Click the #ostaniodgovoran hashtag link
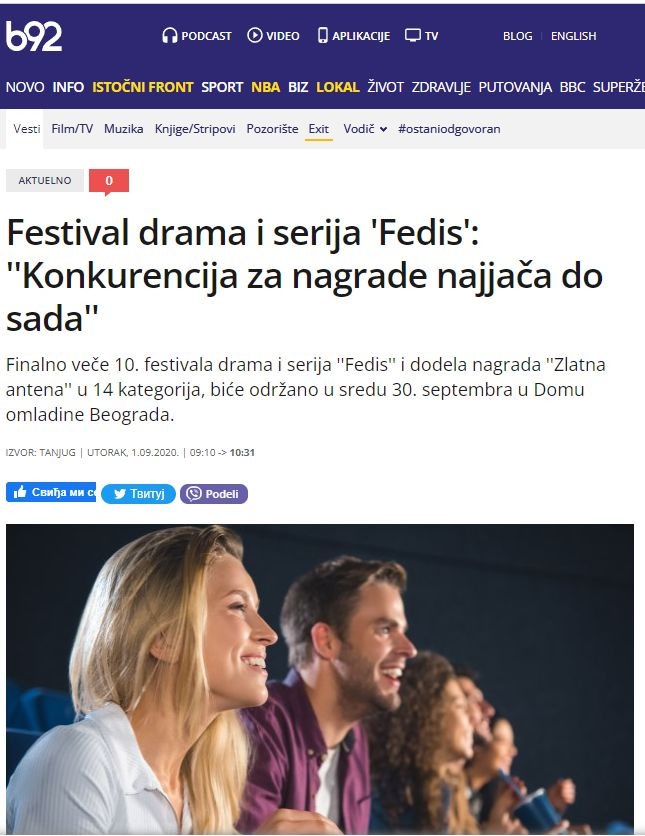 449,129
